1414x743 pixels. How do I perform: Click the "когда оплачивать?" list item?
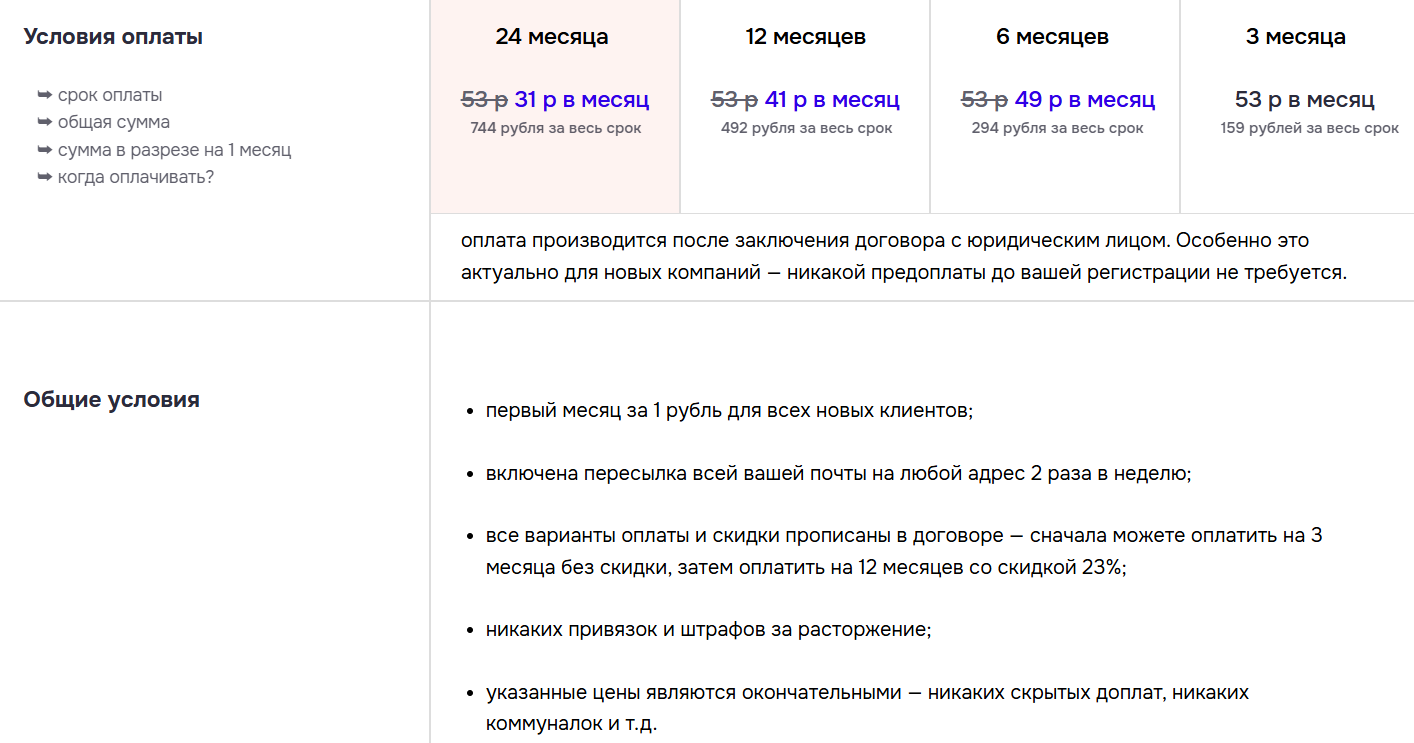click(x=136, y=177)
